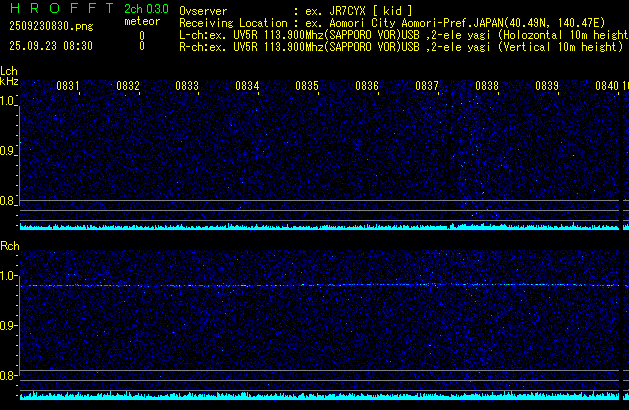Jump to the 0835 time marker

pyautogui.click(x=307, y=87)
